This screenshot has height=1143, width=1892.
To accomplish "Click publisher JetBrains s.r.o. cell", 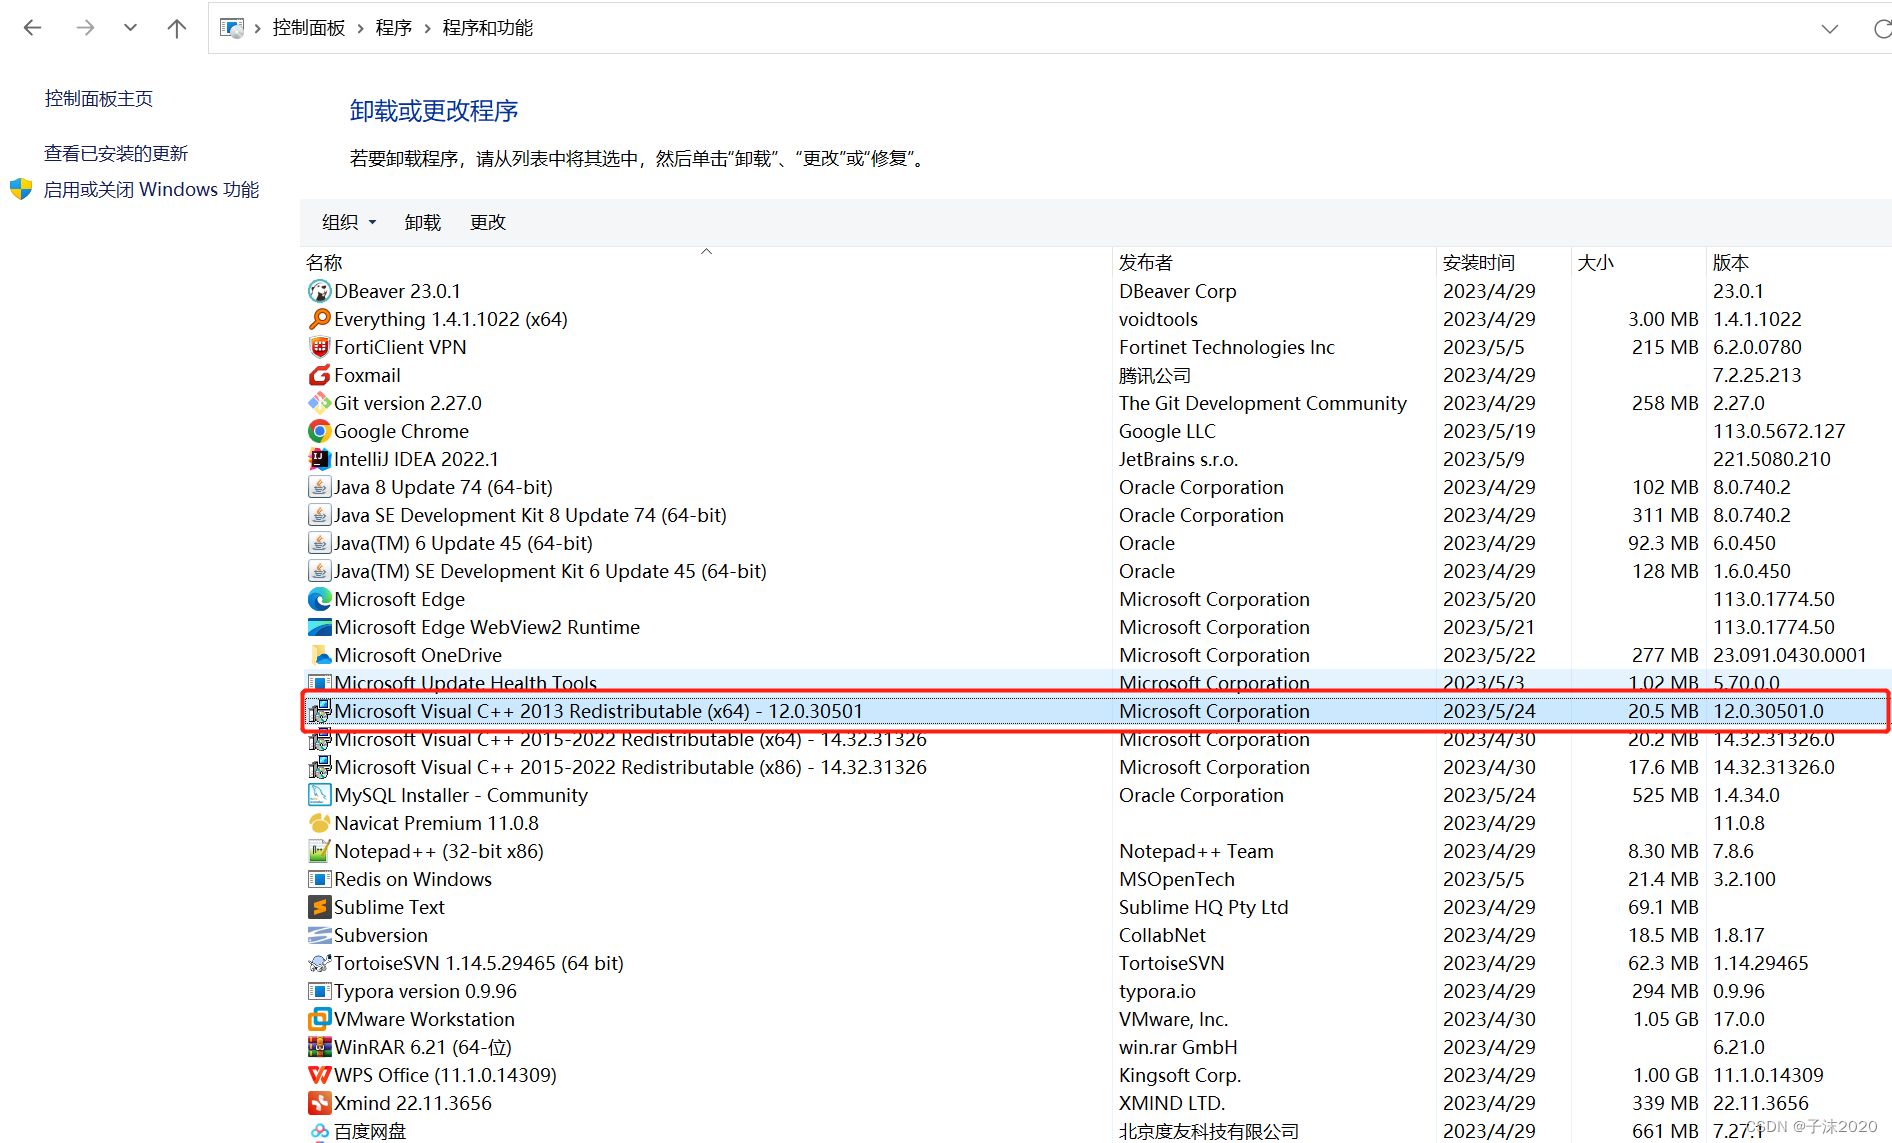I will click(1178, 459).
